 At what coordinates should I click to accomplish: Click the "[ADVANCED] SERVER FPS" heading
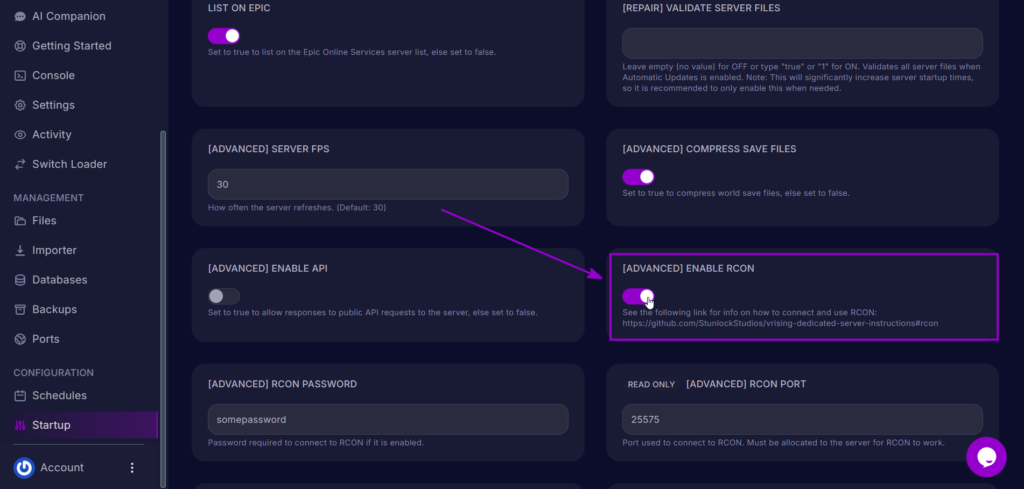[268, 149]
